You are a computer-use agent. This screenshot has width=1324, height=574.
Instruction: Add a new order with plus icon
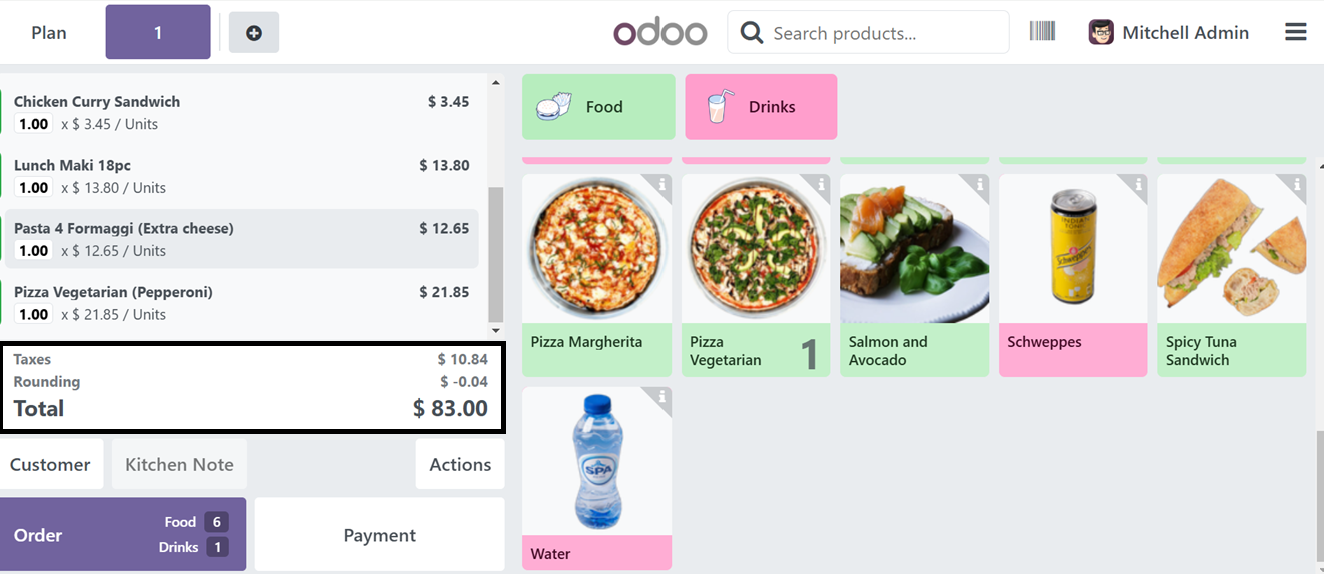coord(254,33)
